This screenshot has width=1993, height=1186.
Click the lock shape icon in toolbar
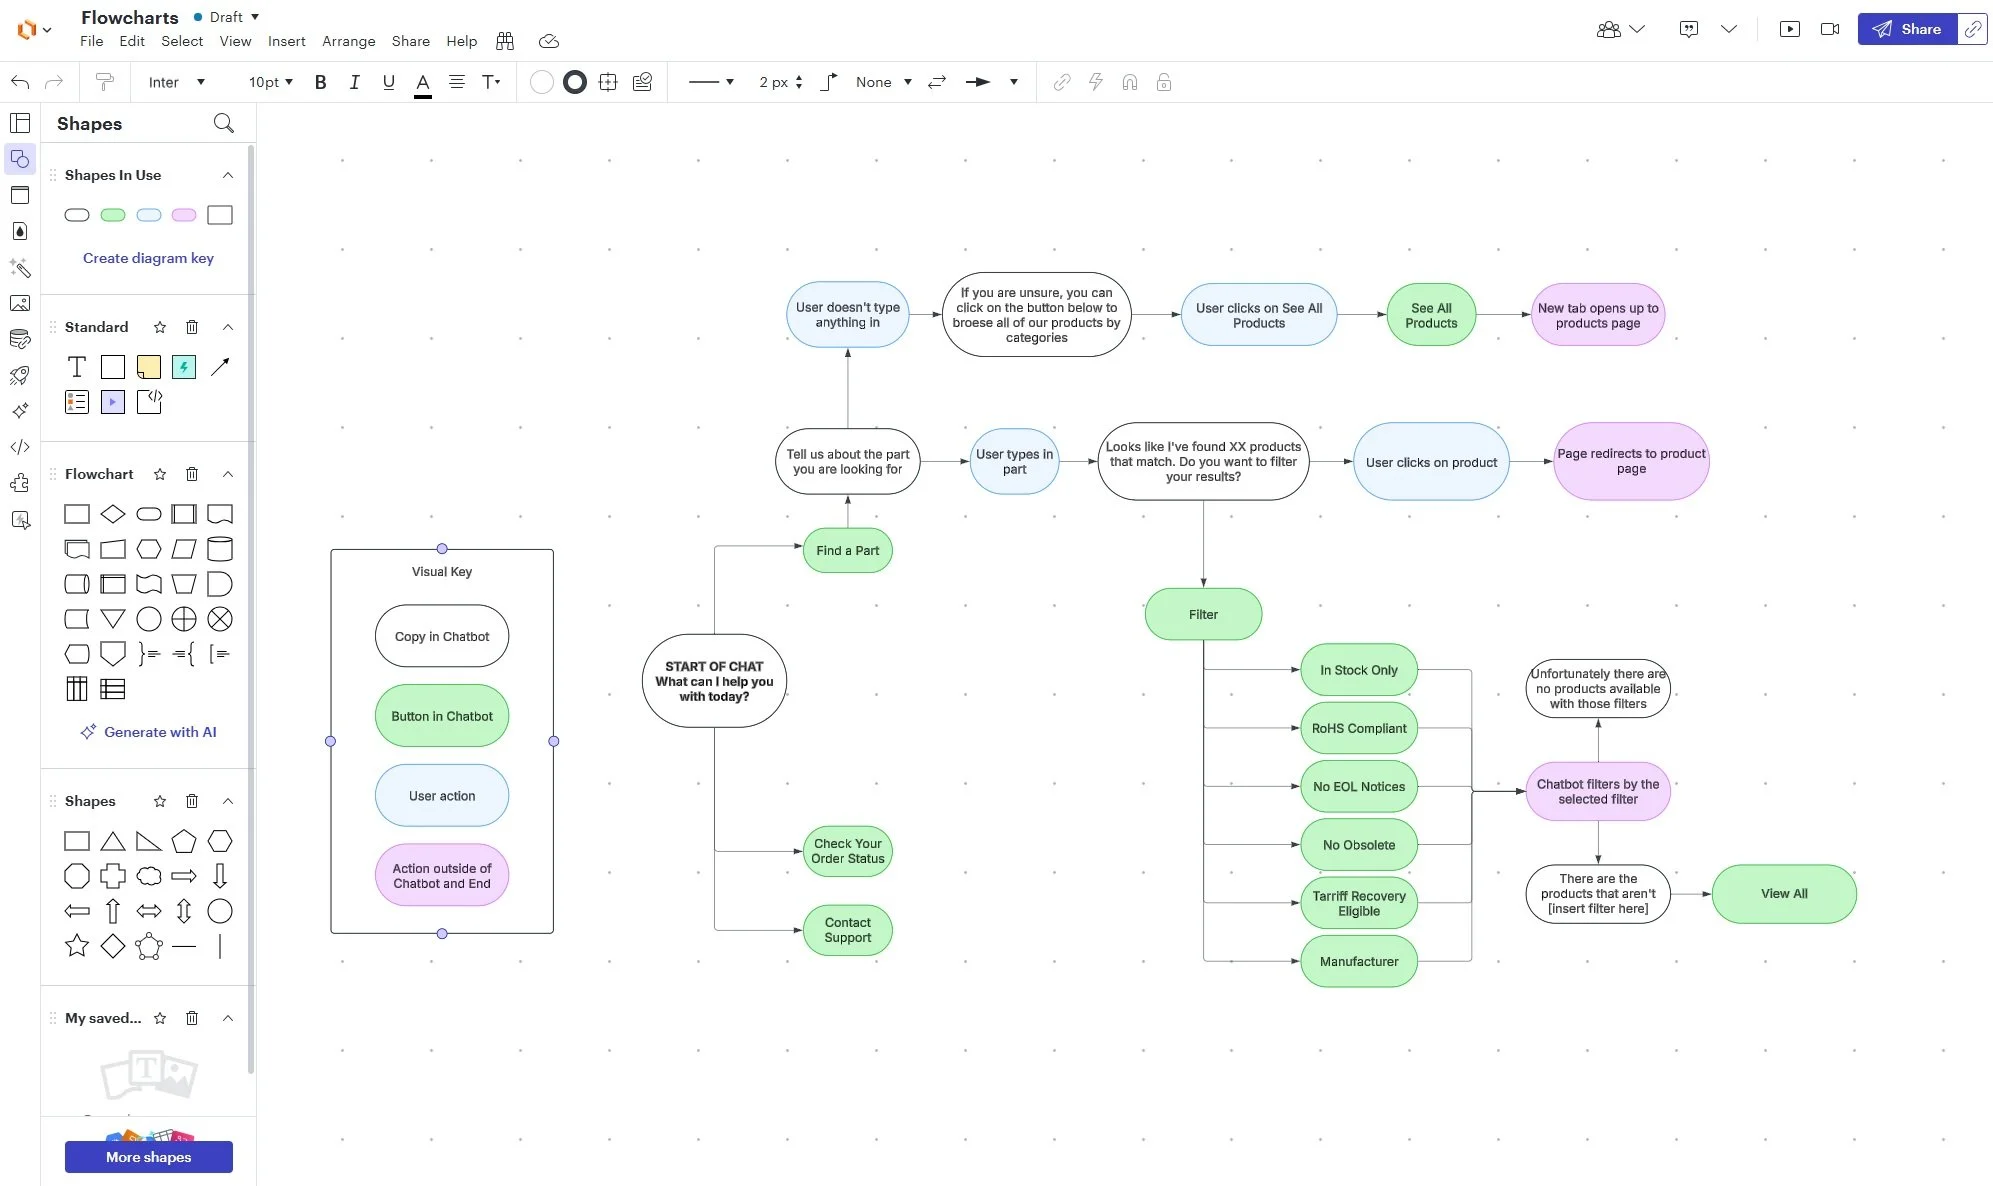[x=1164, y=82]
